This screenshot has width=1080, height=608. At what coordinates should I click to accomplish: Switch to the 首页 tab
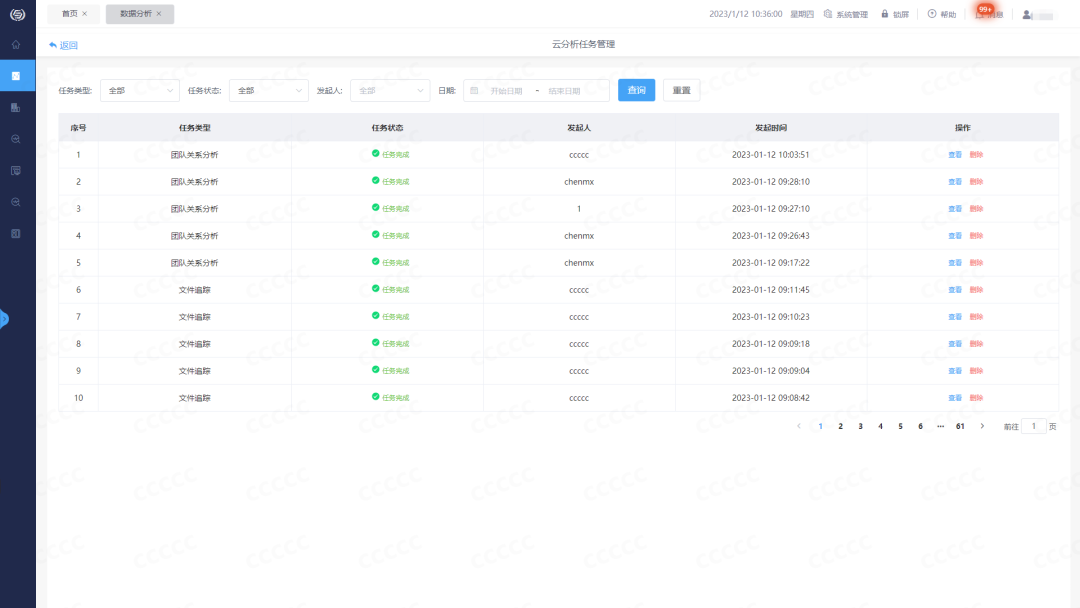pos(70,14)
